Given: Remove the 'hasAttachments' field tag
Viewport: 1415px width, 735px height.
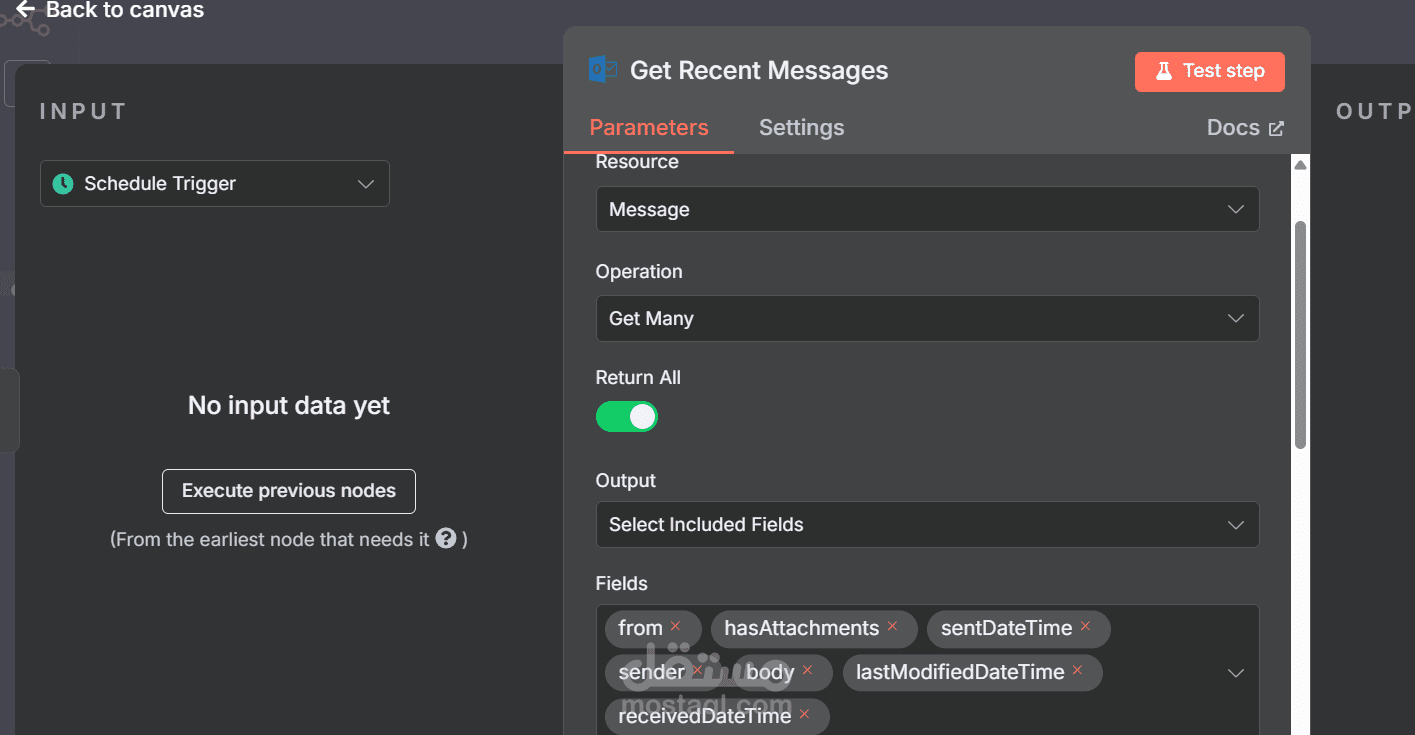Looking at the screenshot, I should point(892,626).
